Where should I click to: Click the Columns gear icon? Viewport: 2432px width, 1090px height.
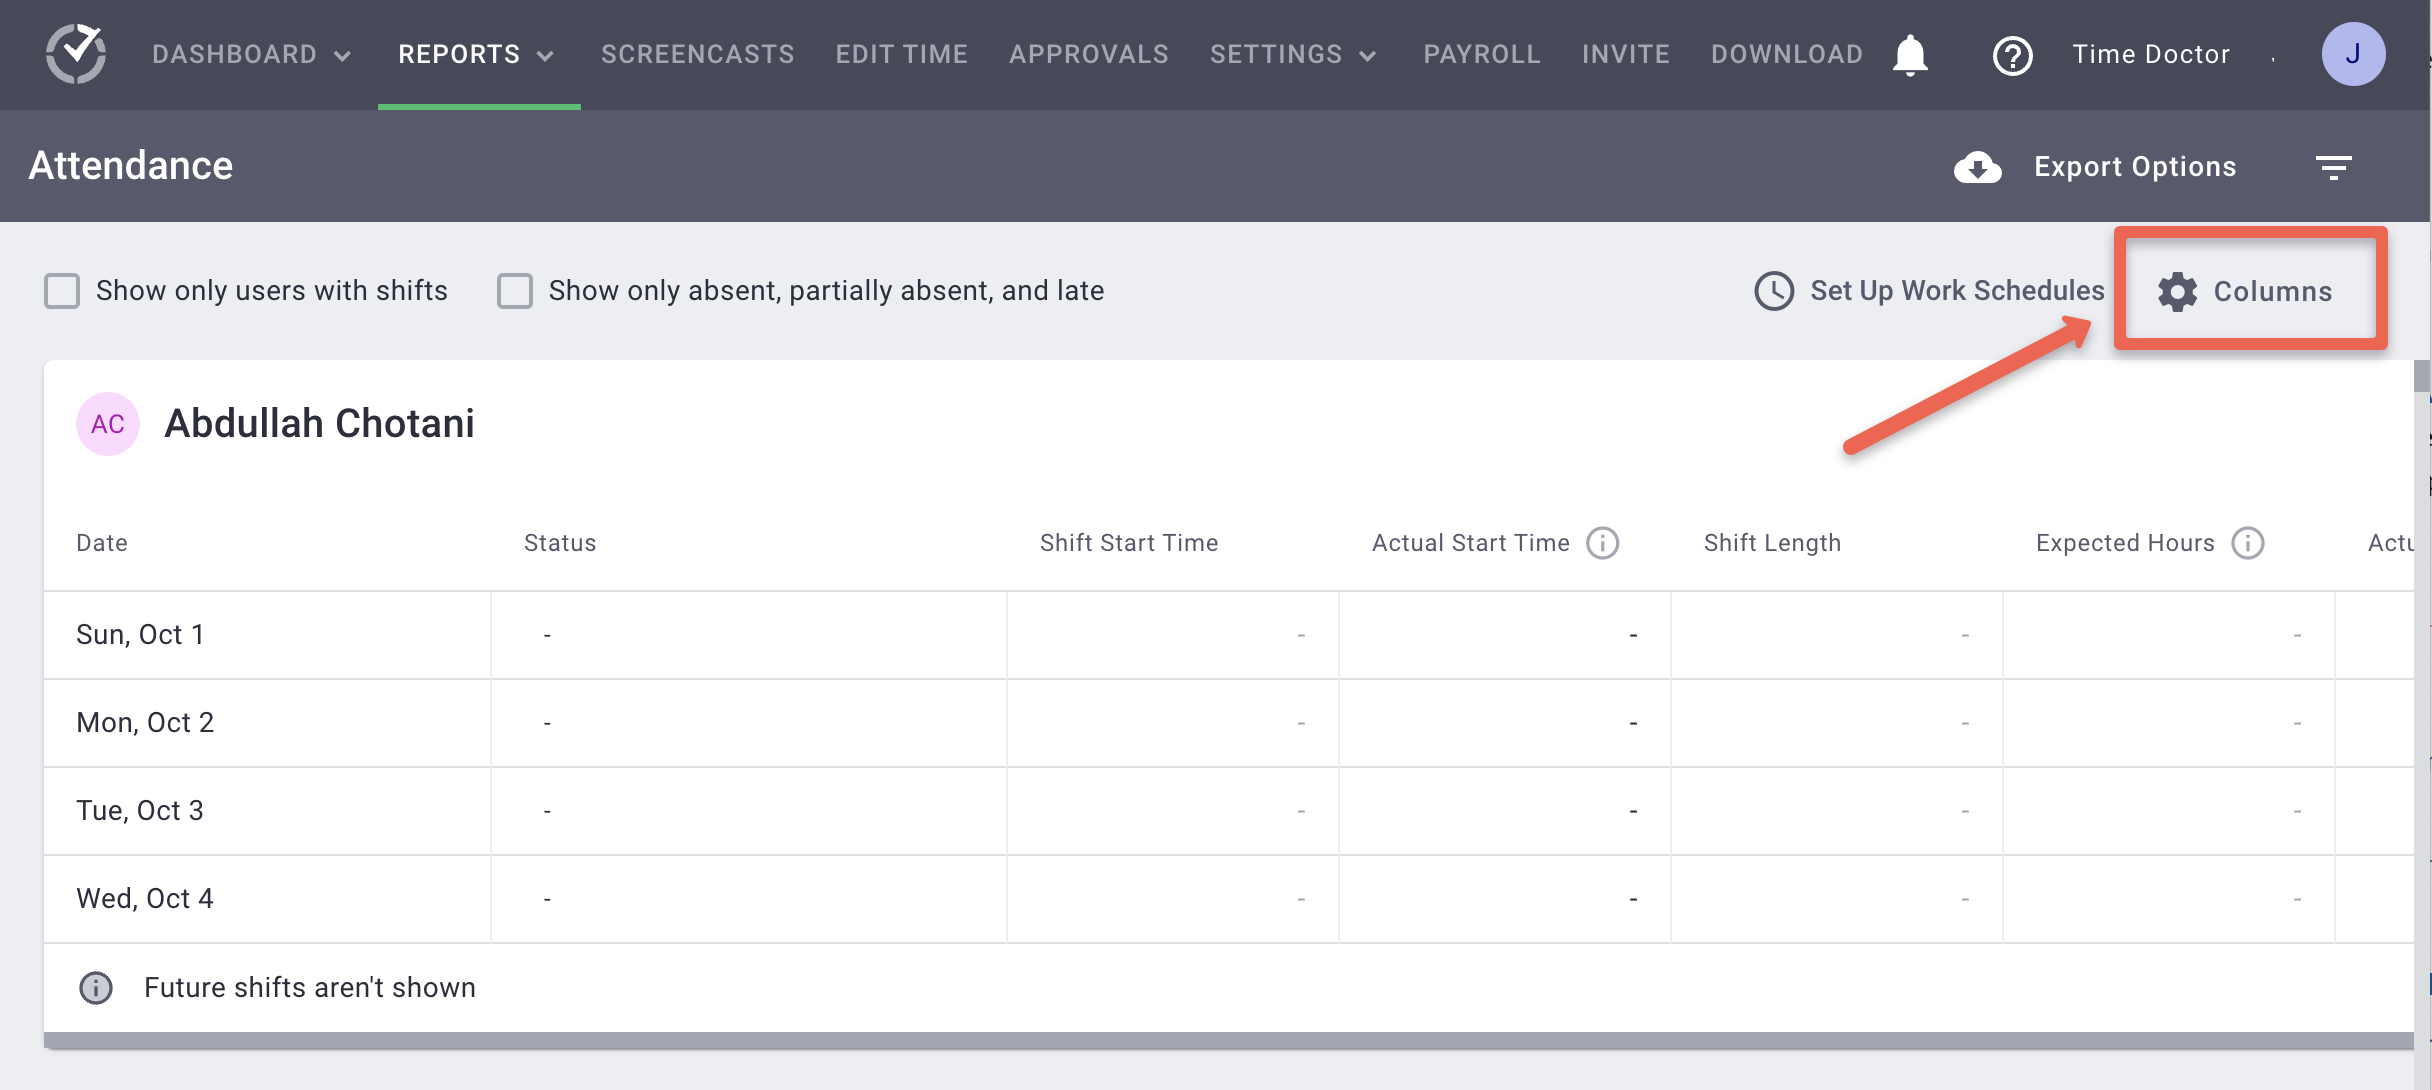coord(2177,292)
